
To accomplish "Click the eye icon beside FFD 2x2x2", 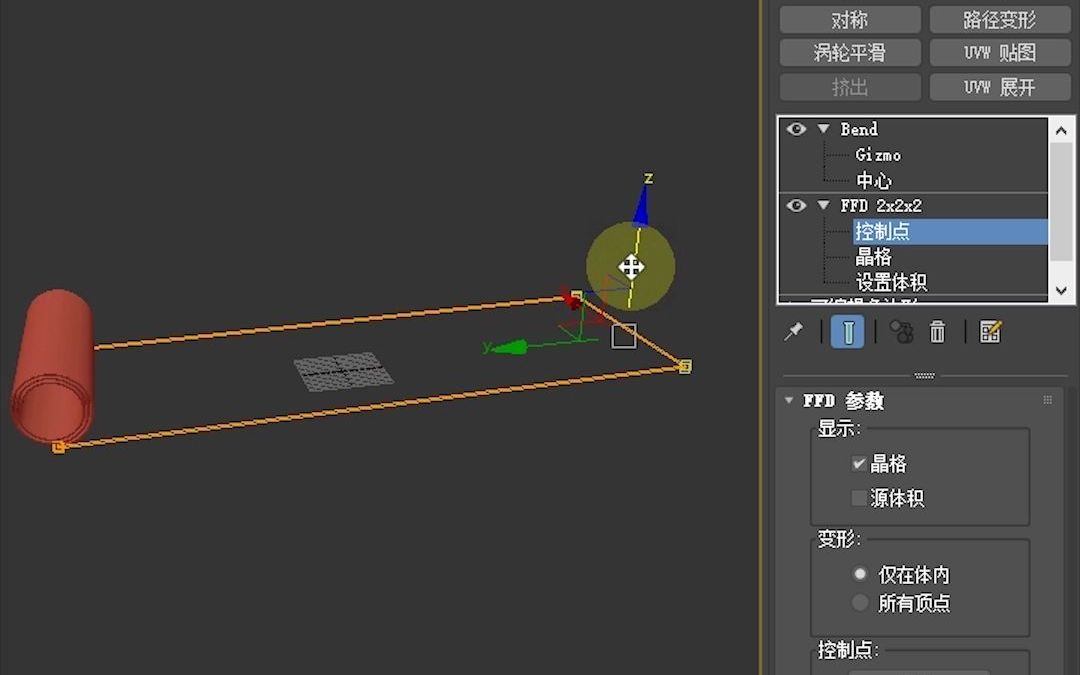I will [x=796, y=205].
